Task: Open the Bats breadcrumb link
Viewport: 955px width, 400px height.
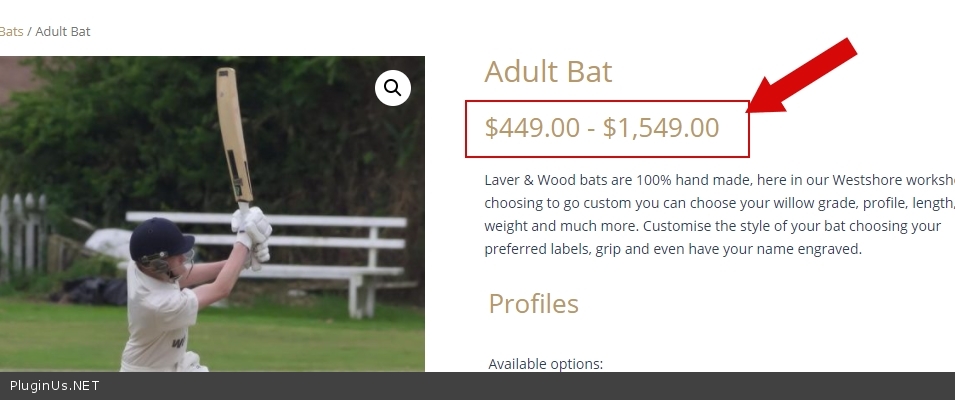Action: (x=10, y=31)
